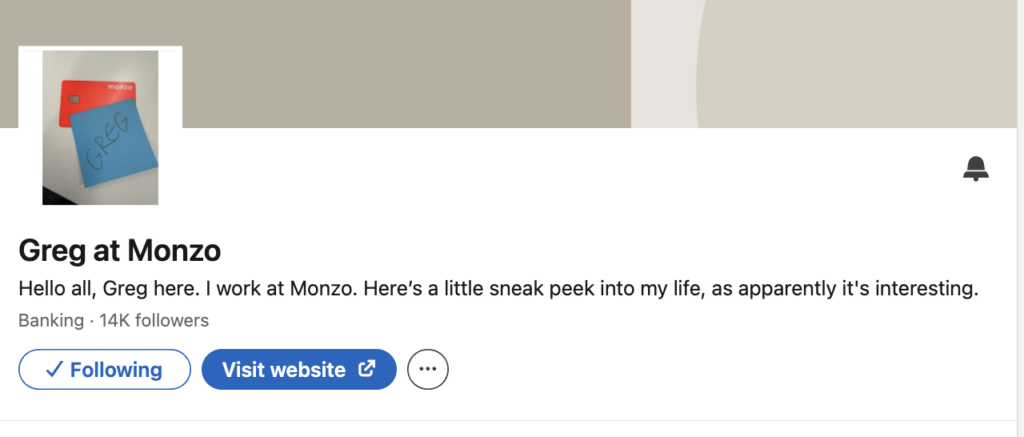Click the Banking industry label
The image size is (1024, 437).
coord(51,321)
